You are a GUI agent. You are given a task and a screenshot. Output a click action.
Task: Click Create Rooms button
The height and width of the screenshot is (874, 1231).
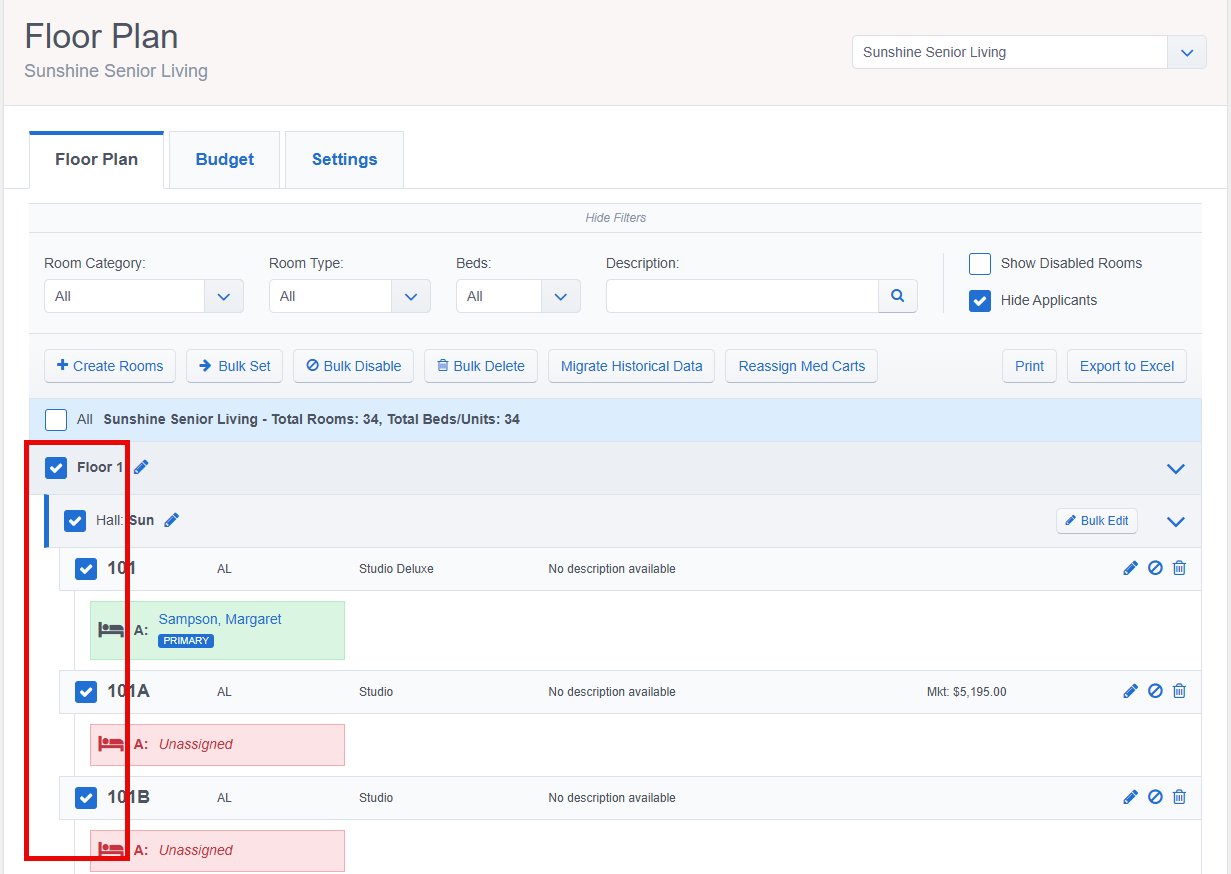pos(110,366)
